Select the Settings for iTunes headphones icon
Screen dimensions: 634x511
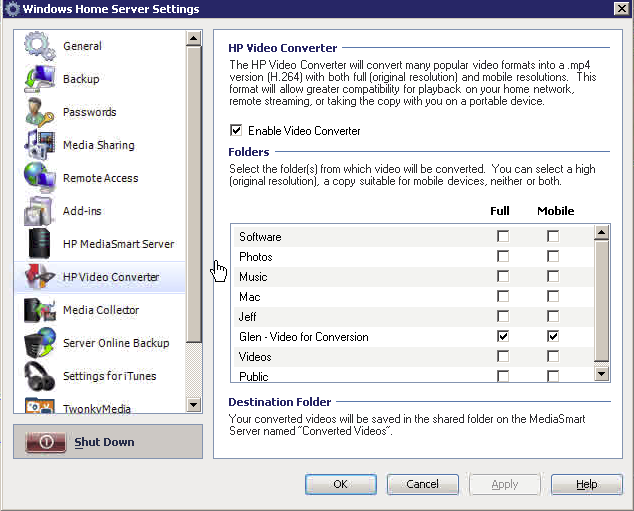(39, 376)
